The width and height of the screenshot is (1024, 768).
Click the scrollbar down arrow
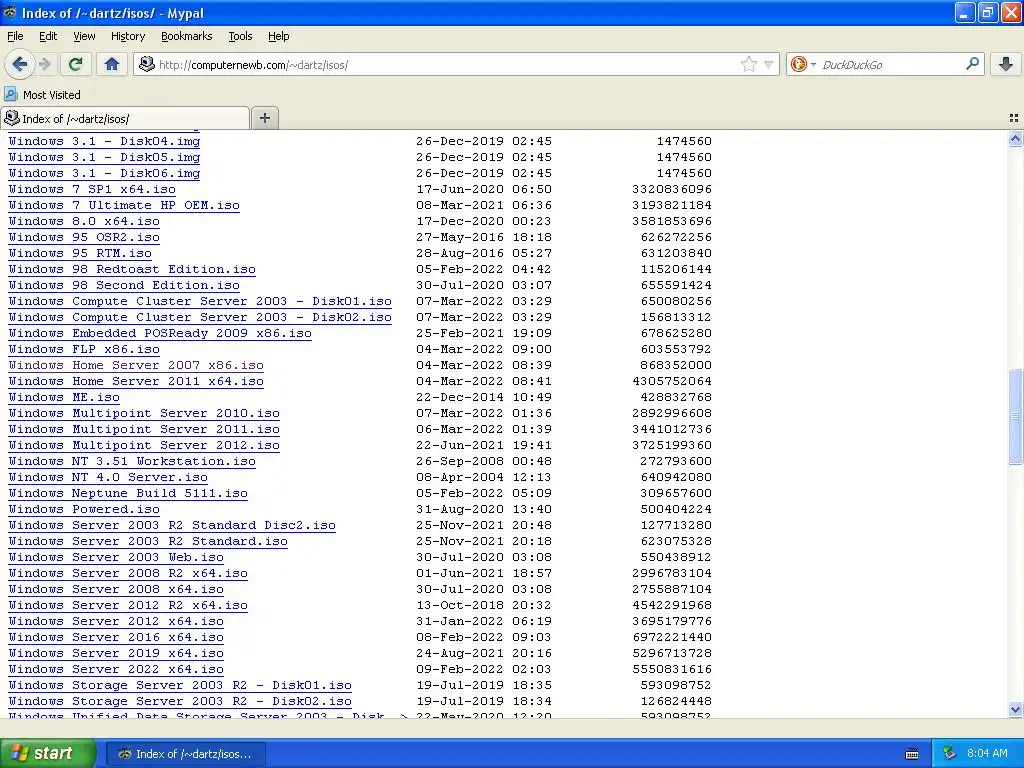tap(1015, 709)
